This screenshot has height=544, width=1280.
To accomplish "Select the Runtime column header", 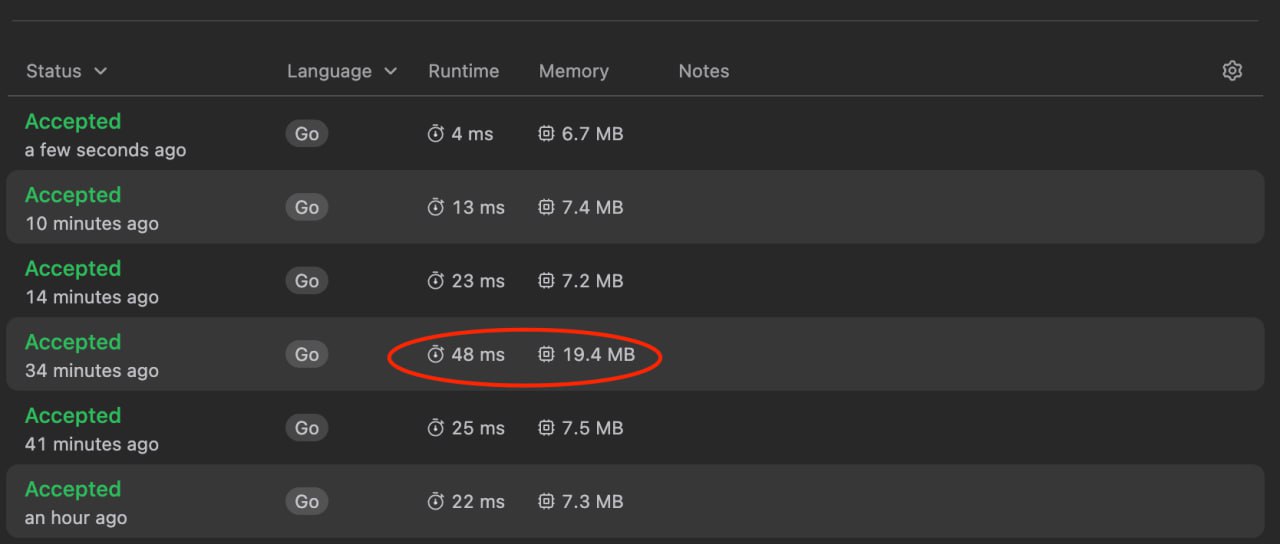I will [x=464, y=71].
